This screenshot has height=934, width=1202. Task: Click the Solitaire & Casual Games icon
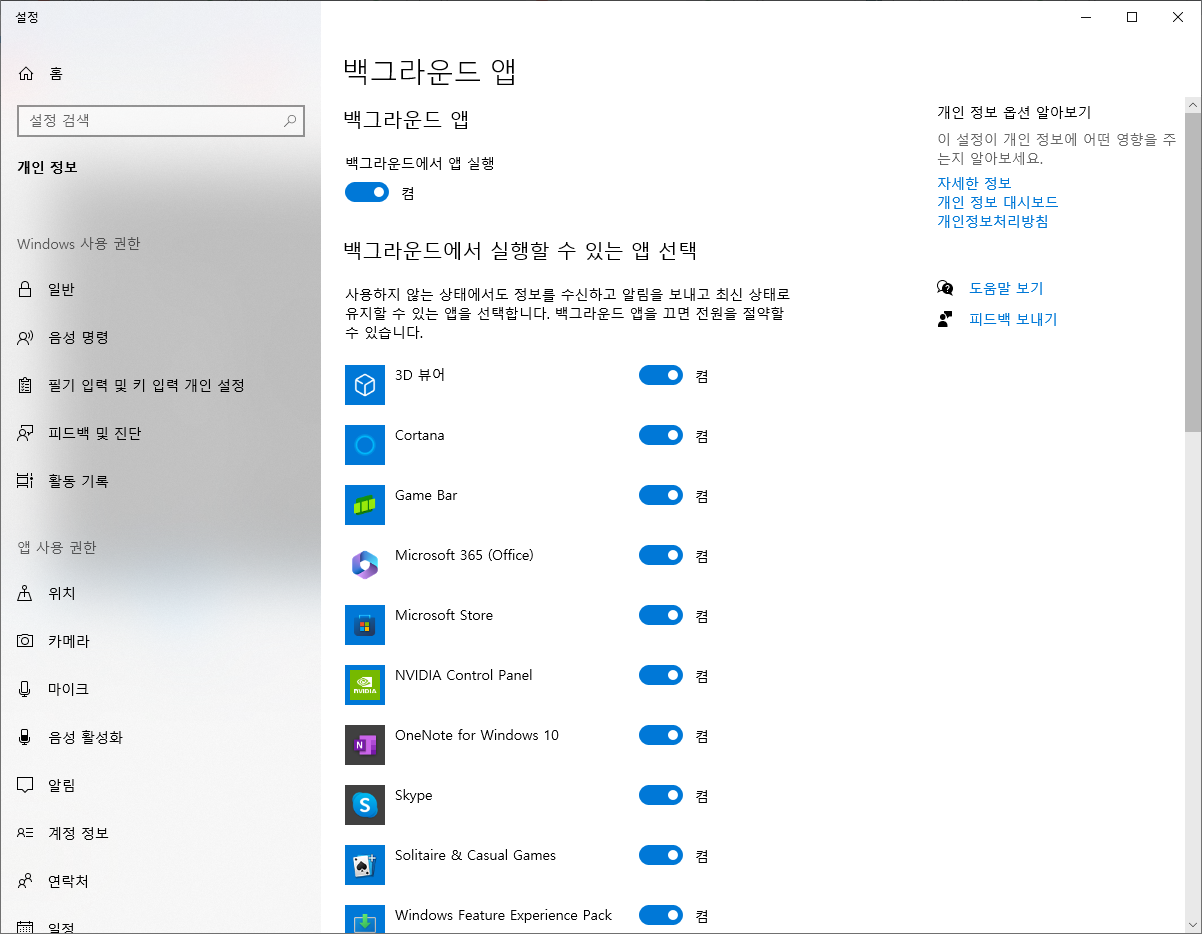[365, 865]
